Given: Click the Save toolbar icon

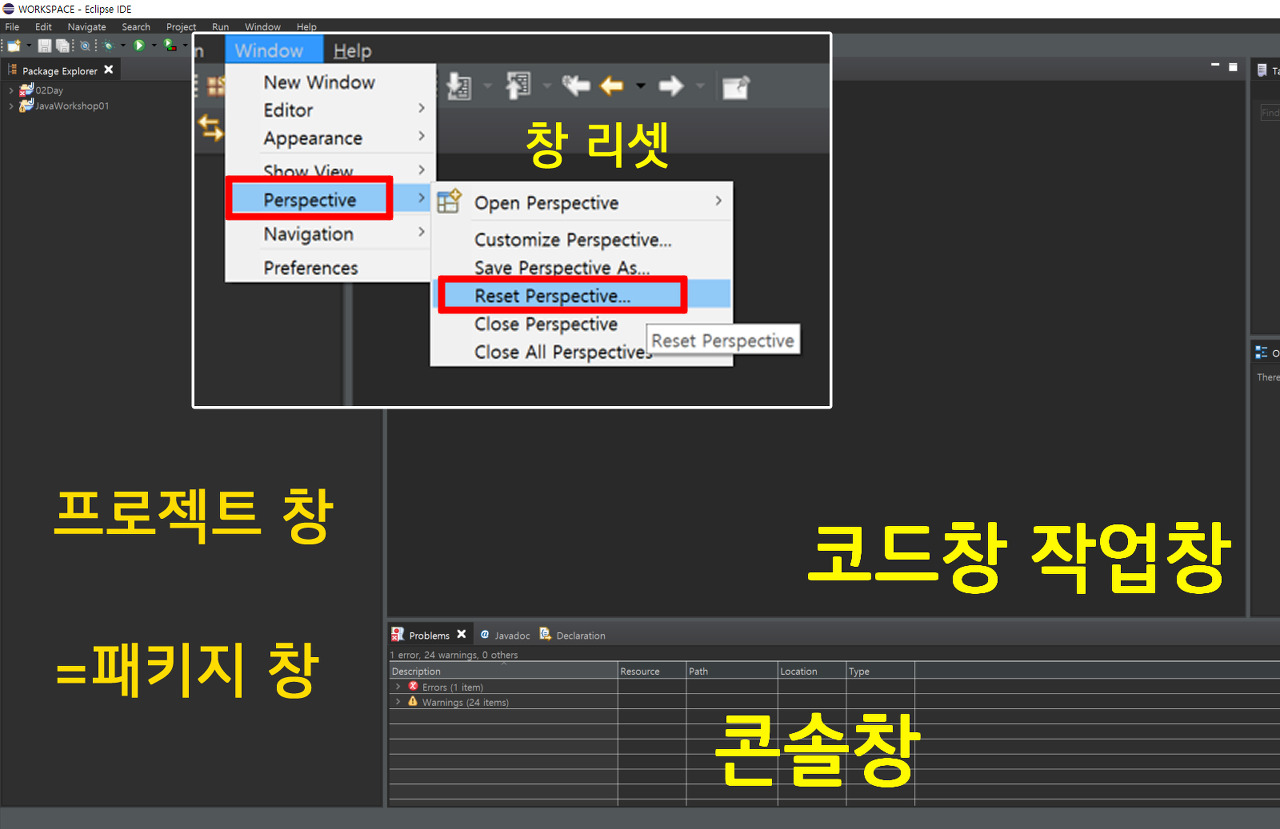Looking at the screenshot, I should point(45,45).
